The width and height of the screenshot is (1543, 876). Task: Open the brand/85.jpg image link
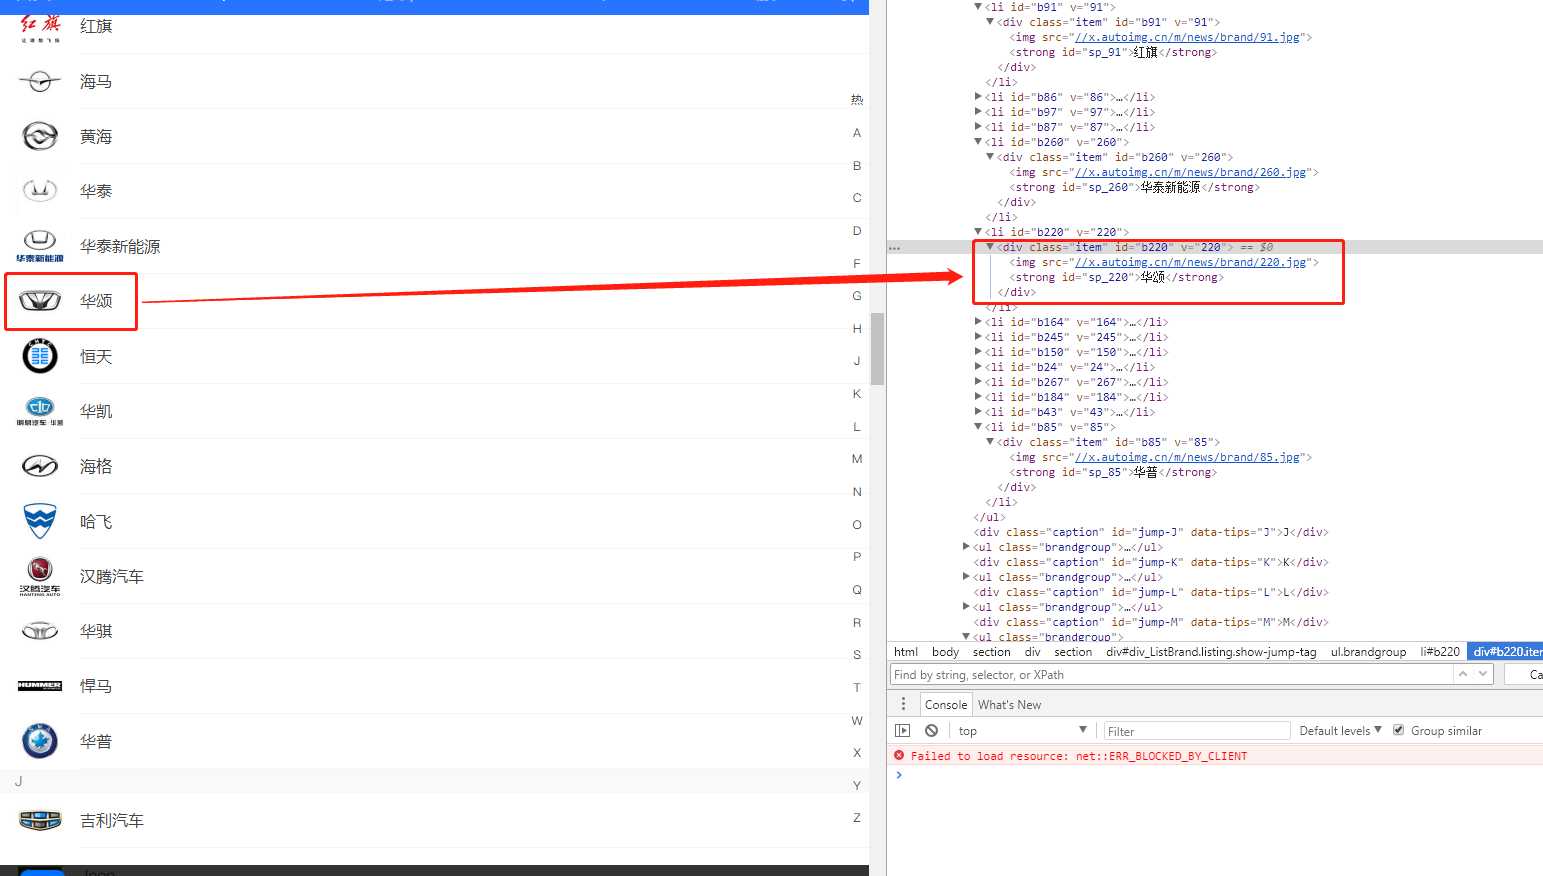click(x=1188, y=457)
